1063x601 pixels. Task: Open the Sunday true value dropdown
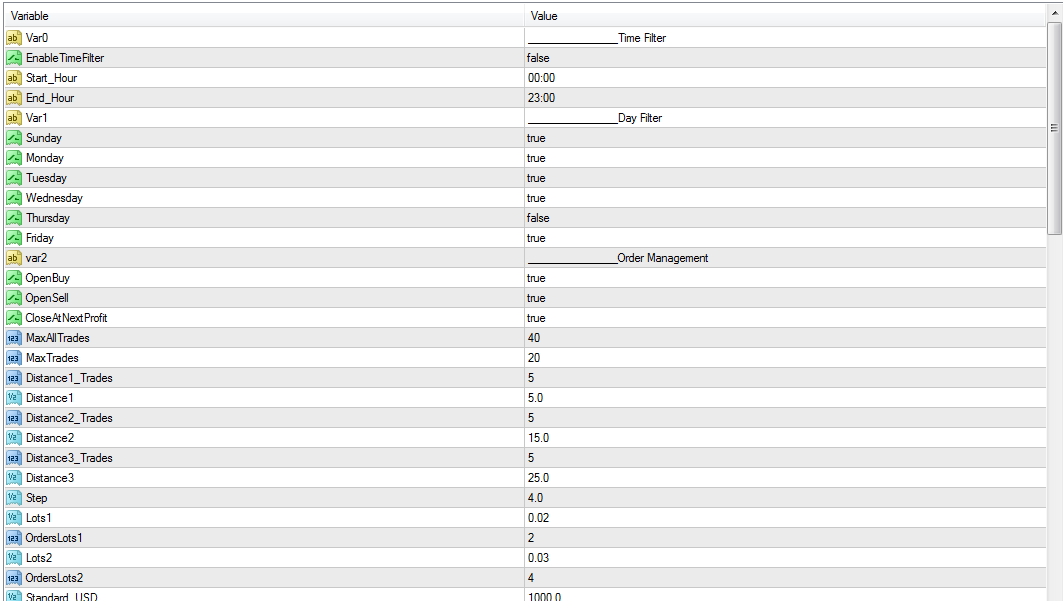point(785,138)
